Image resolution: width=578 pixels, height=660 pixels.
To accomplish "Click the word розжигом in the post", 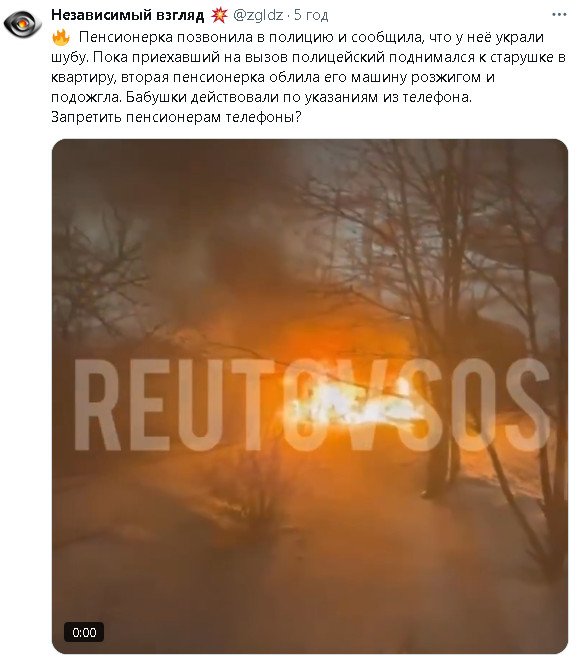I will click(446, 78).
